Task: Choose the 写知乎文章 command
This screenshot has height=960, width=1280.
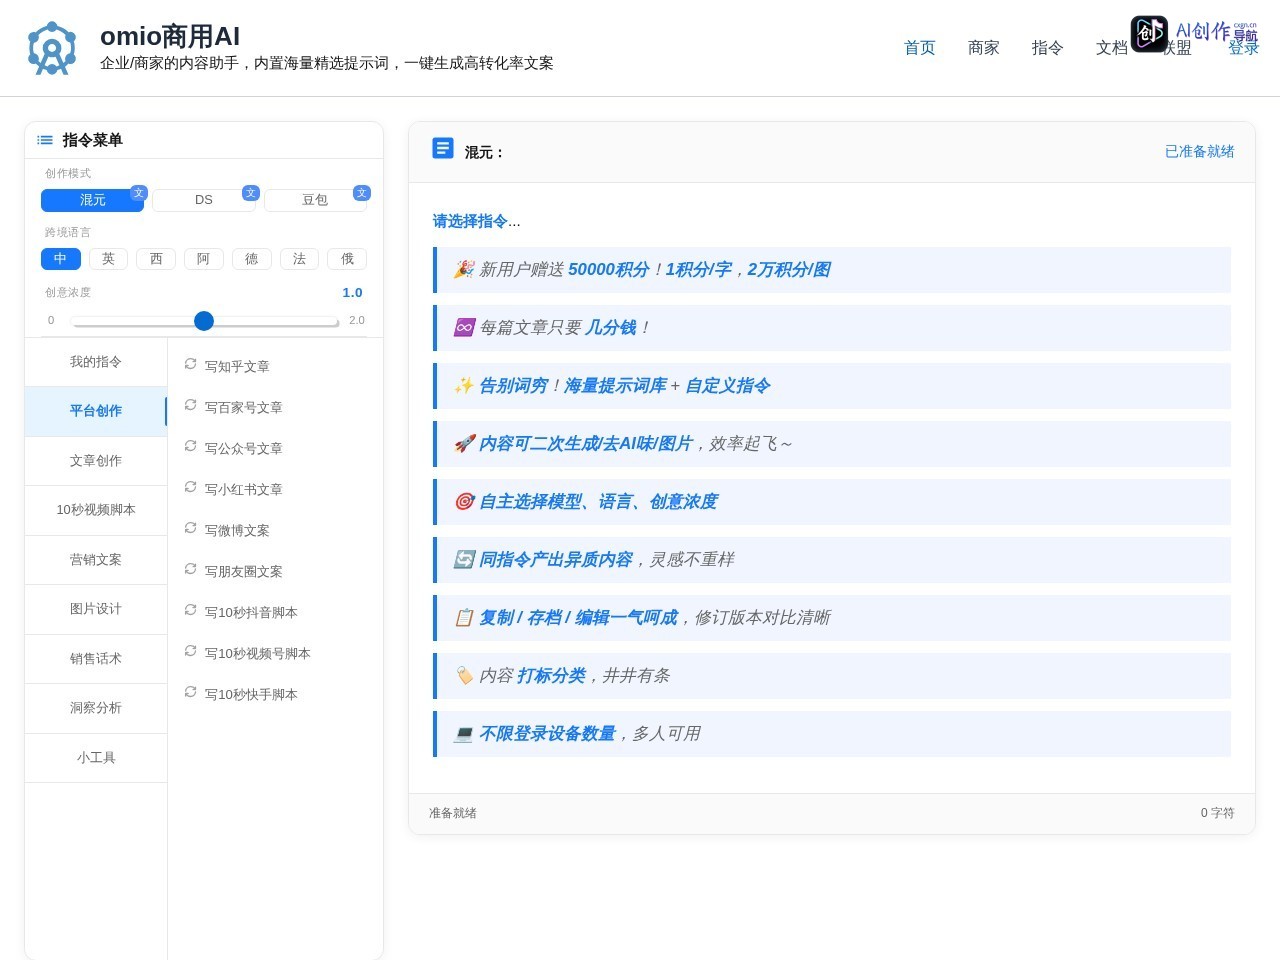Action: (x=237, y=367)
